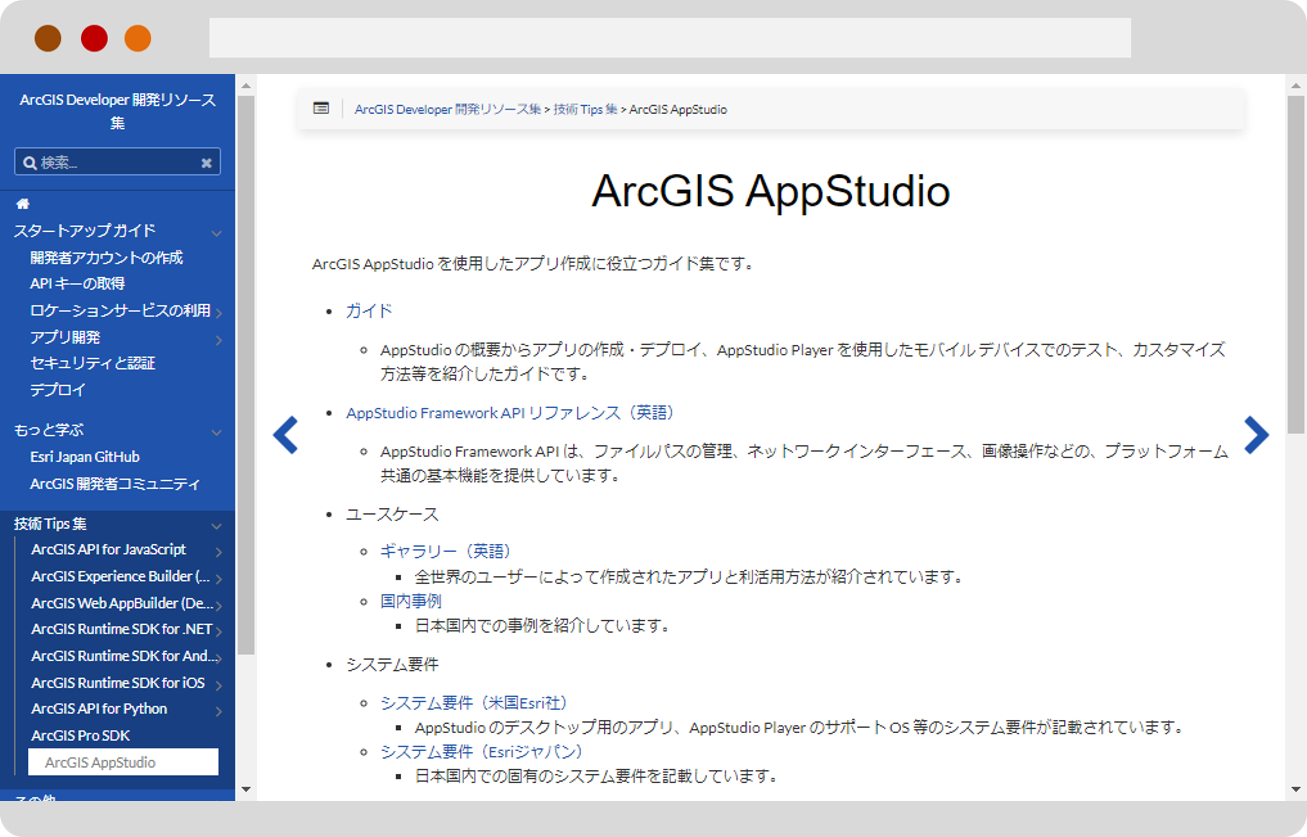Open 開発者アカウントの作成 page
Viewport: 1307px width, 837px height.
(x=106, y=257)
